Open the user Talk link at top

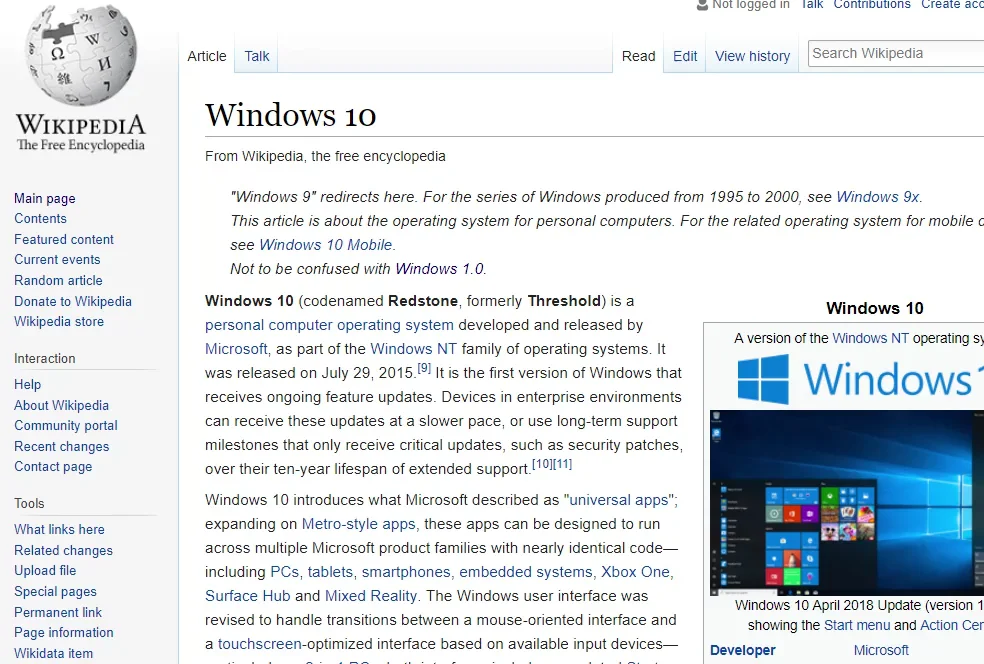pyautogui.click(x=811, y=4)
